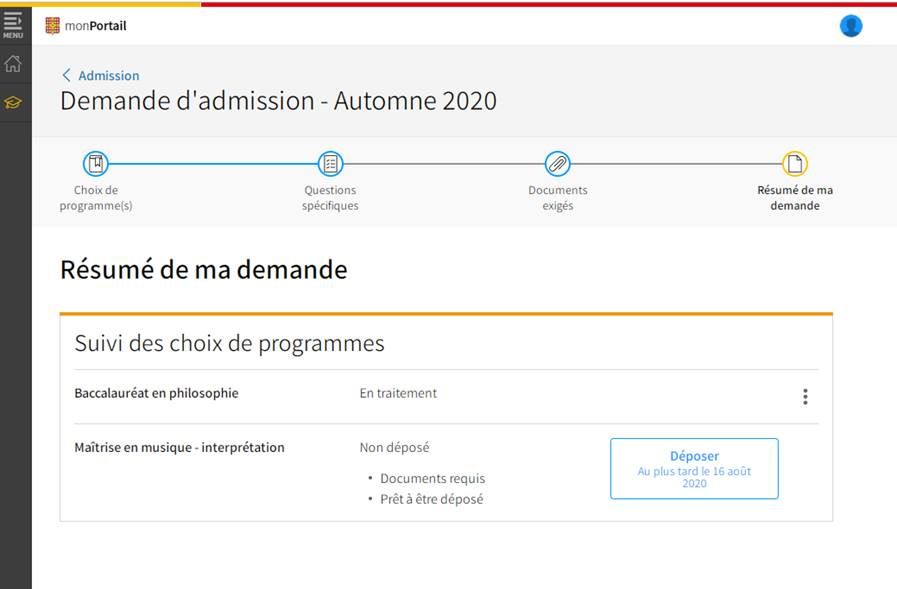The width and height of the screenshot is (897, 589).
Task: Select the graduation cap studies icon
Action: [13, 102]
